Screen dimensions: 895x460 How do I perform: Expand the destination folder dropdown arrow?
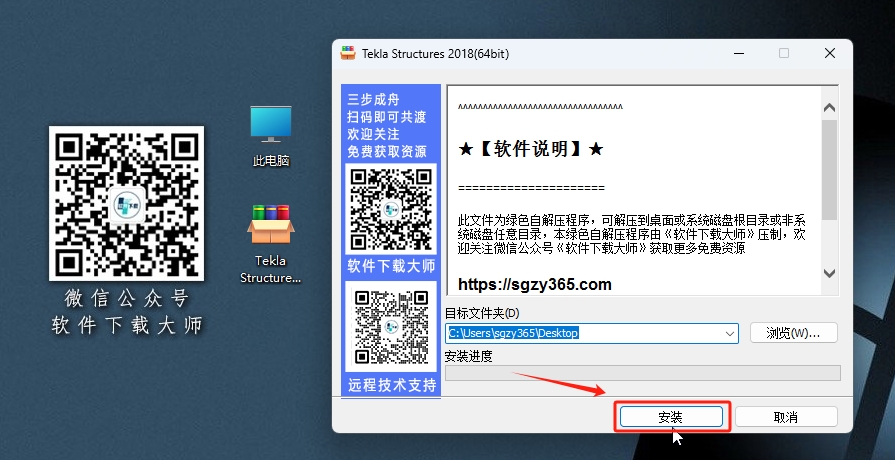729,333
